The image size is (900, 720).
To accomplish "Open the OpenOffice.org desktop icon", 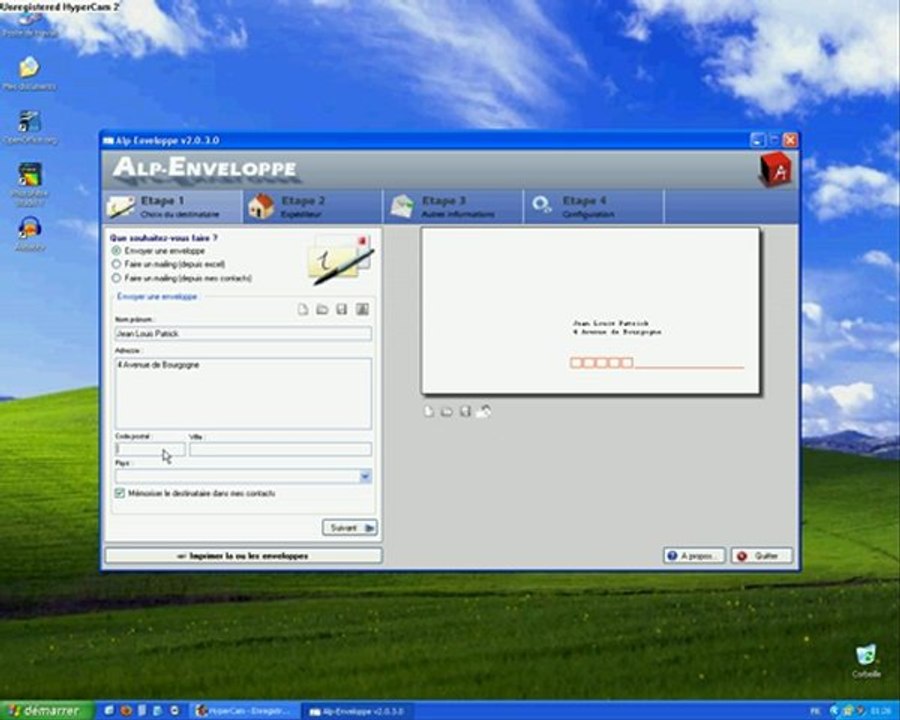I will tap(29, 127).
